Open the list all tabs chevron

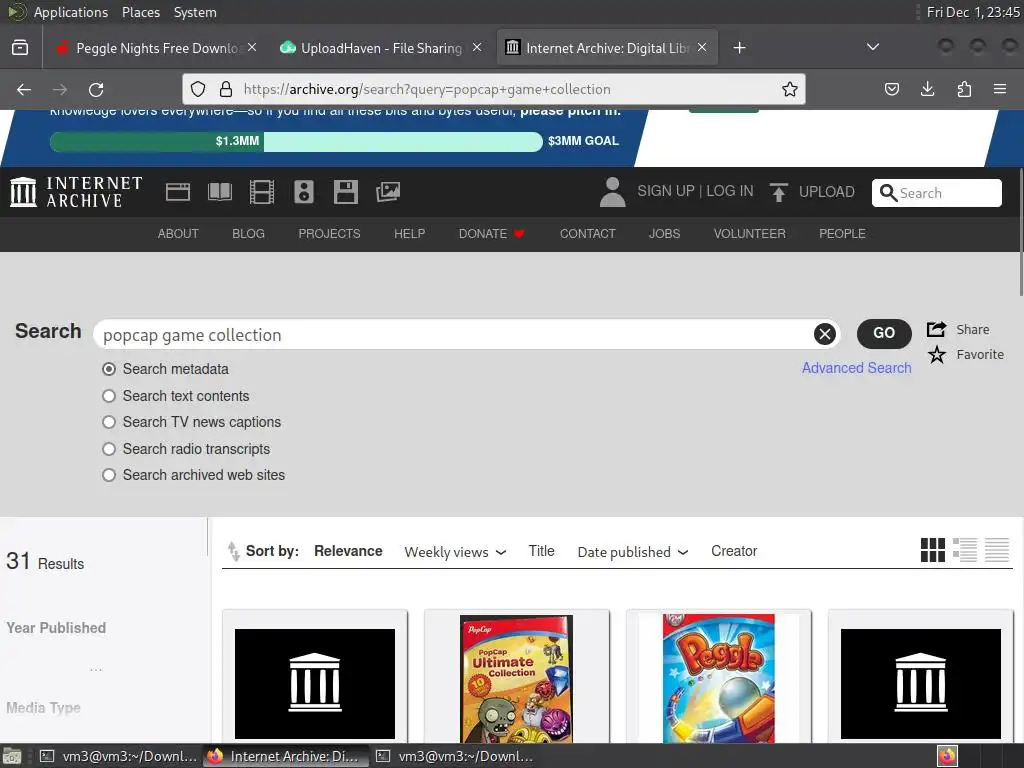872,47
